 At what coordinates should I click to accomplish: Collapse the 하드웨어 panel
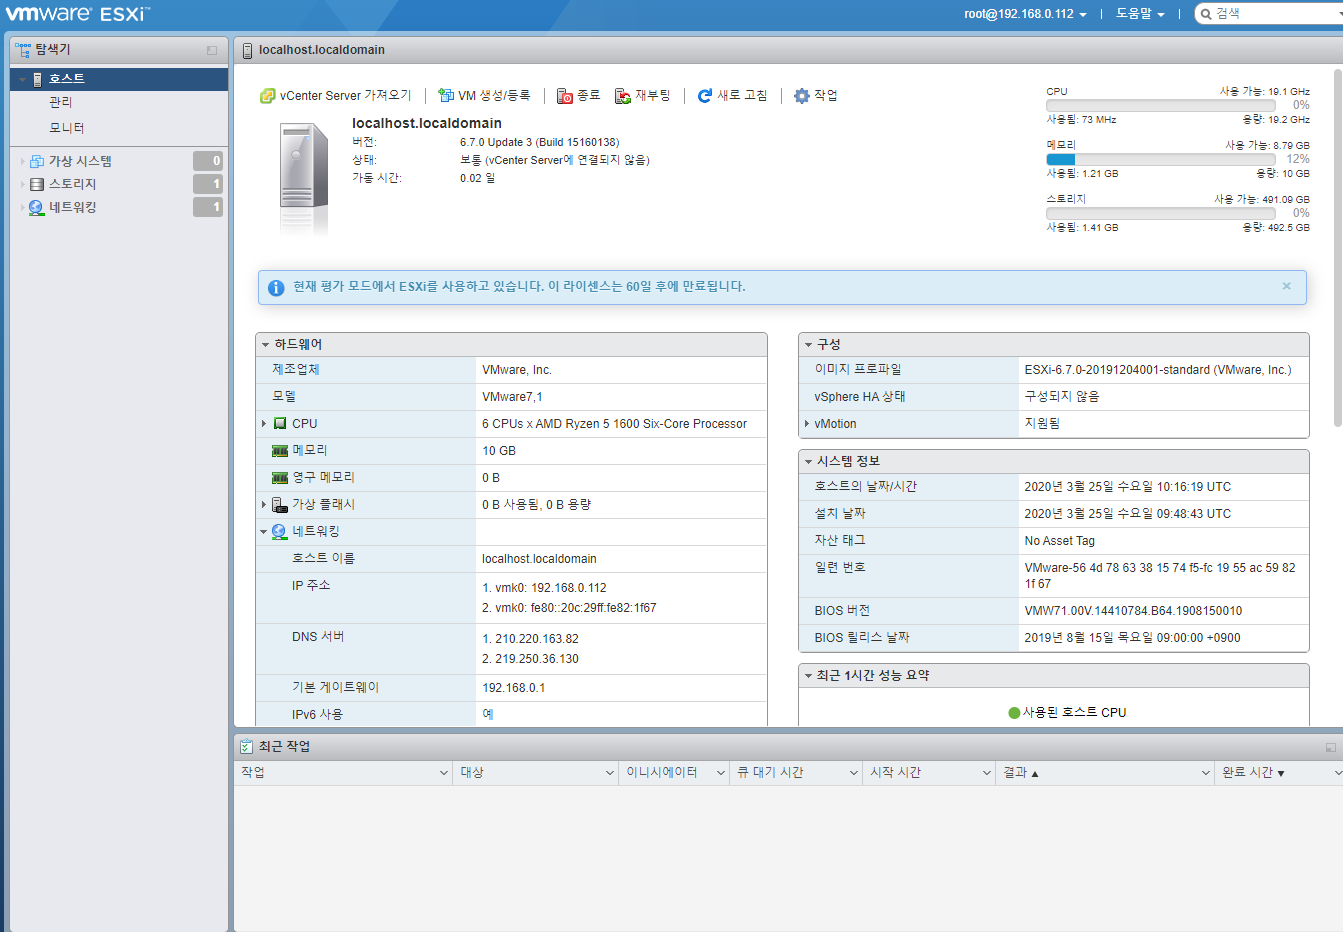coord(265,345)
